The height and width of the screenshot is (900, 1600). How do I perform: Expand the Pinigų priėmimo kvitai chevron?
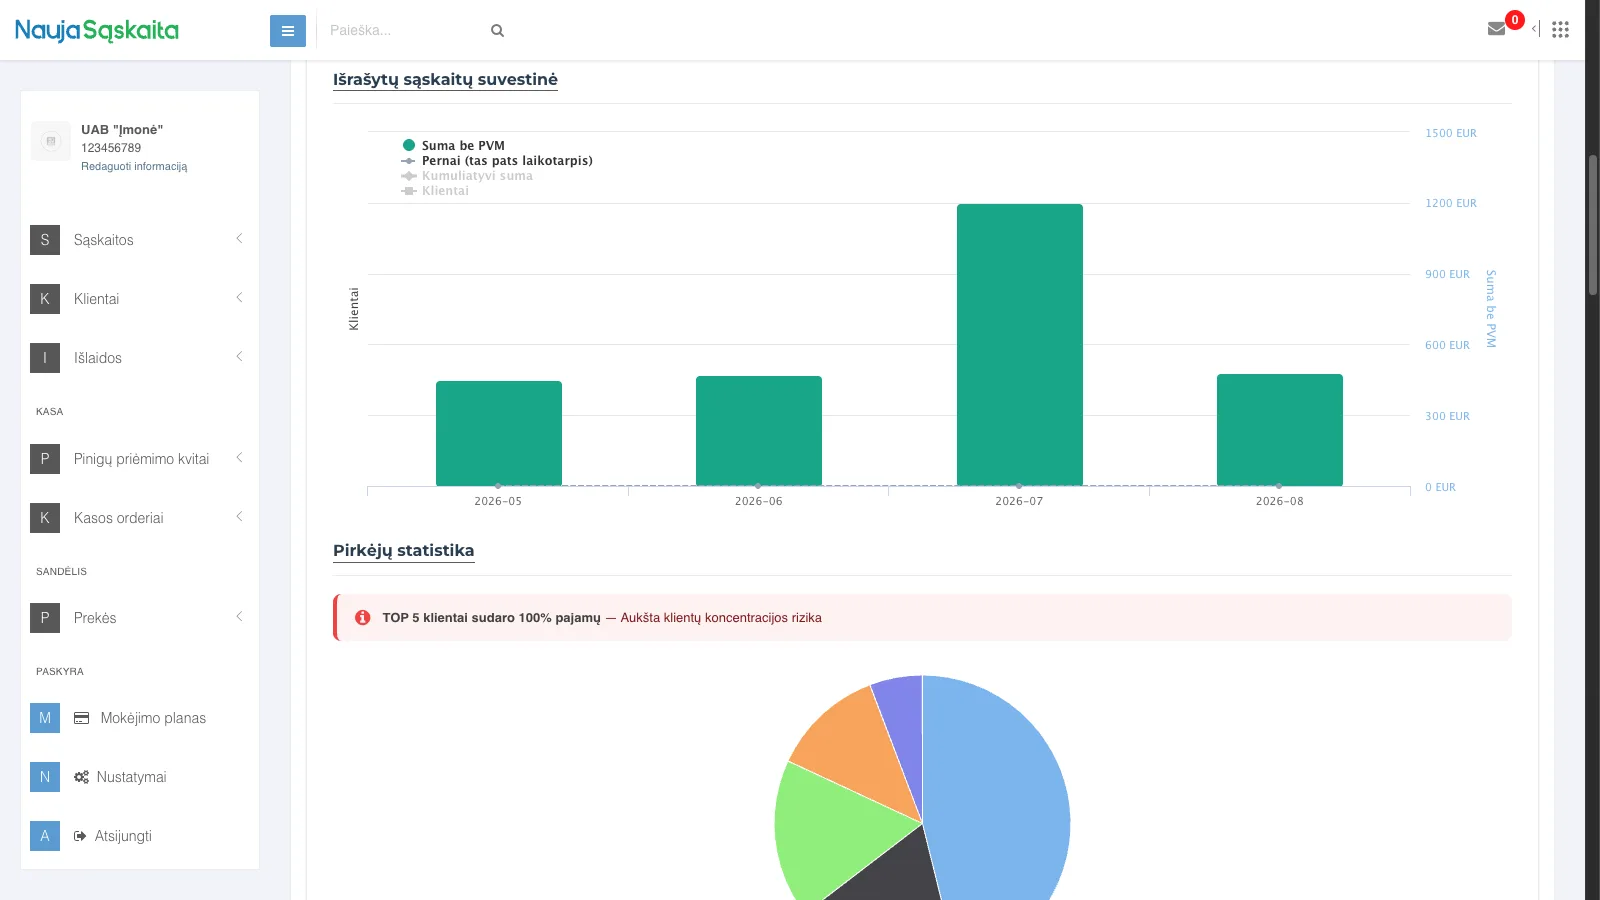coord(239,458)
